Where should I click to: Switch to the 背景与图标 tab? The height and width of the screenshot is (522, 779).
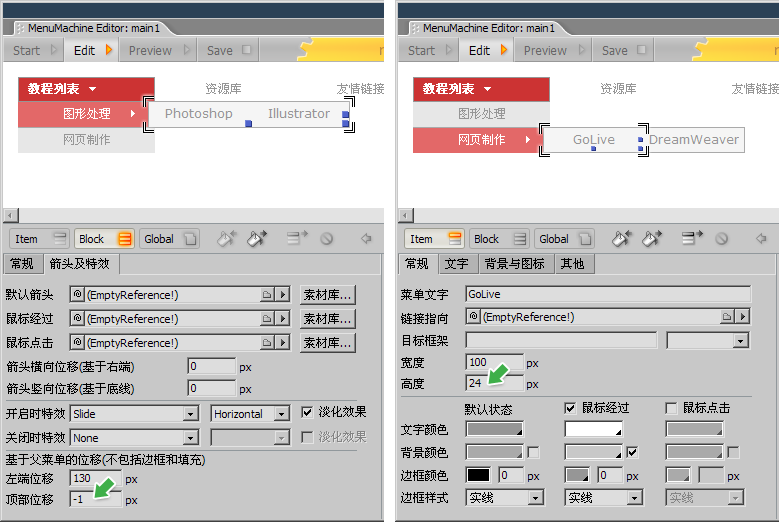(515, 264)
